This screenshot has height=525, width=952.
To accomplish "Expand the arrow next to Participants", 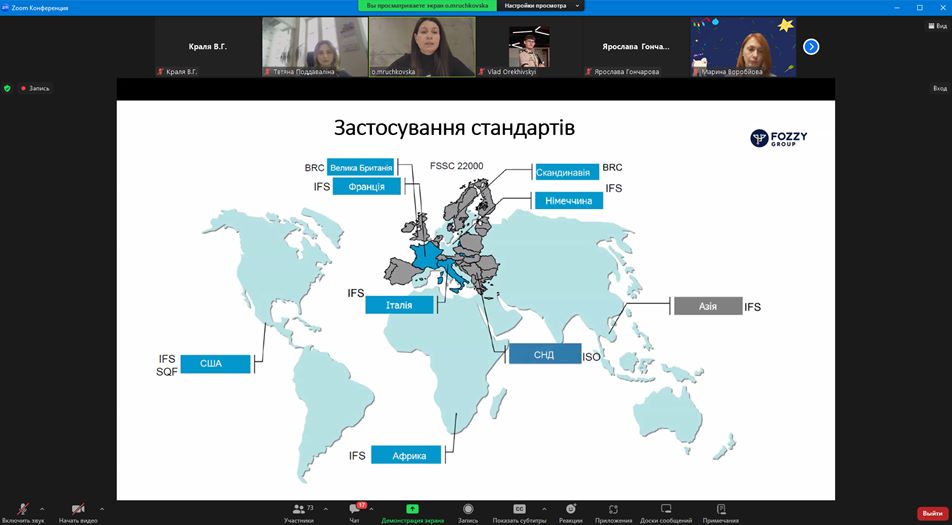I will pyautogui.click(x=325, y=509).
